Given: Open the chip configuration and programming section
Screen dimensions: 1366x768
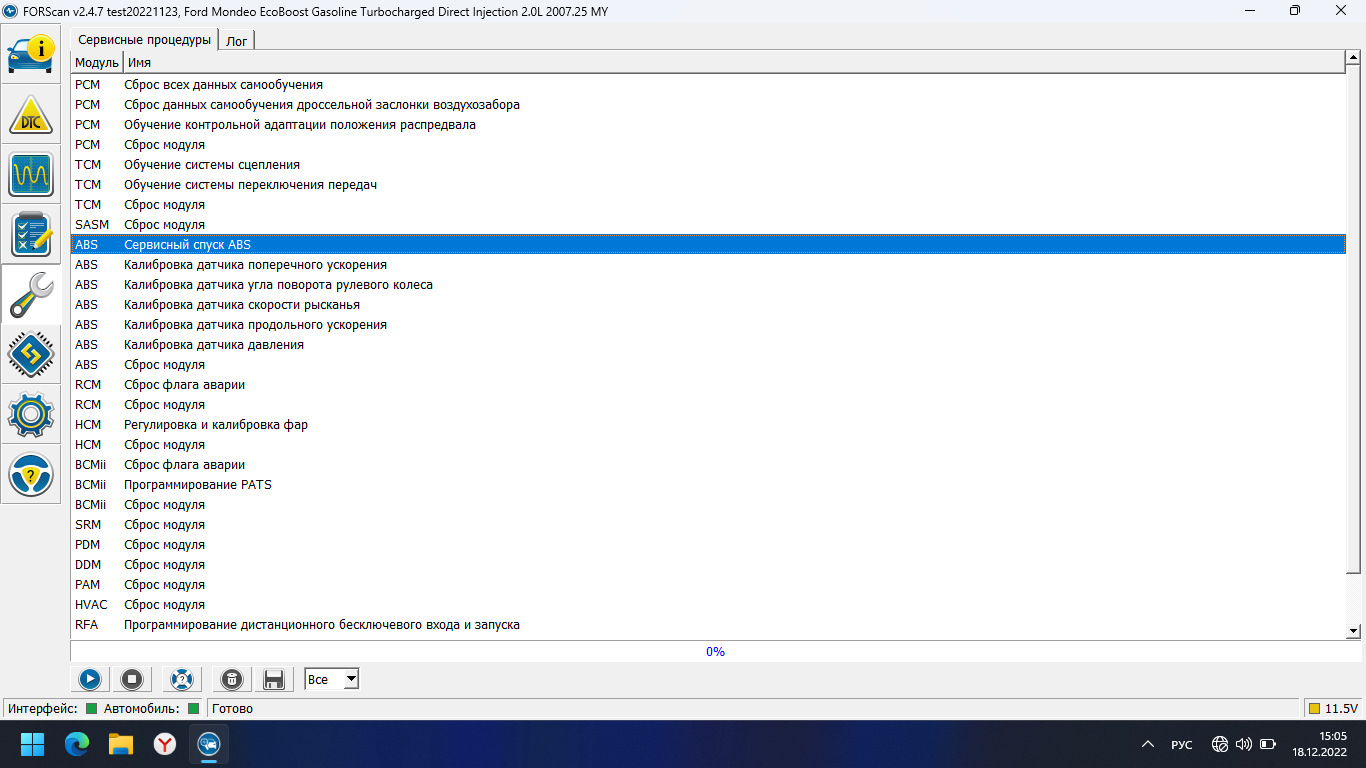Looking at the screenshot, I should [x=31, y=354].
